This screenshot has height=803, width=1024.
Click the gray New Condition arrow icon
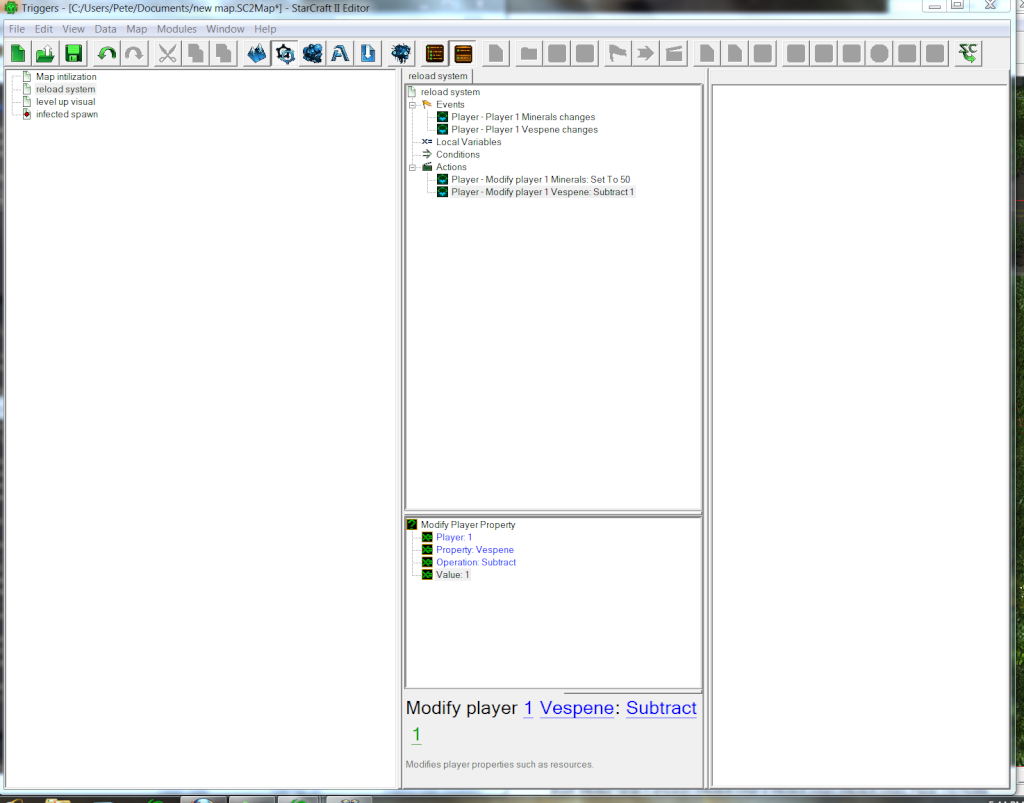tap(645, 54)
